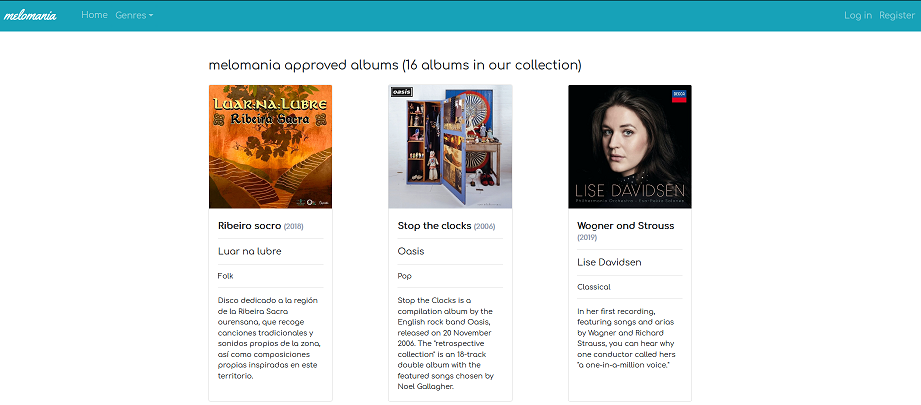Click the year (2018) beside Ribeira sacra
The image size is (921, 405).
[x=294, y=227]
